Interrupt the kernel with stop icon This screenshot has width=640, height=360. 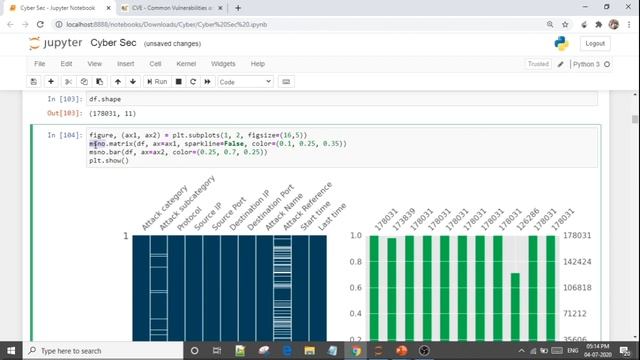click(178, 82)
